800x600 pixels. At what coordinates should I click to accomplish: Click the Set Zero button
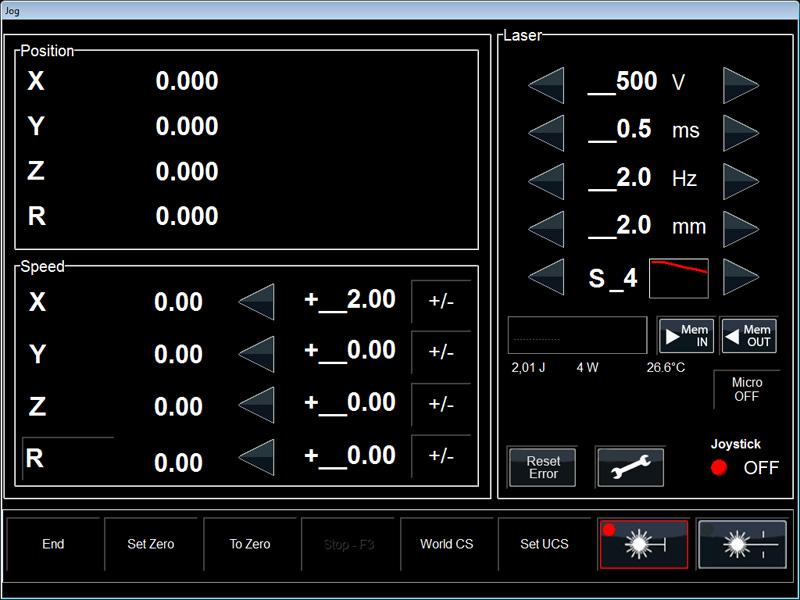point(151,544)
